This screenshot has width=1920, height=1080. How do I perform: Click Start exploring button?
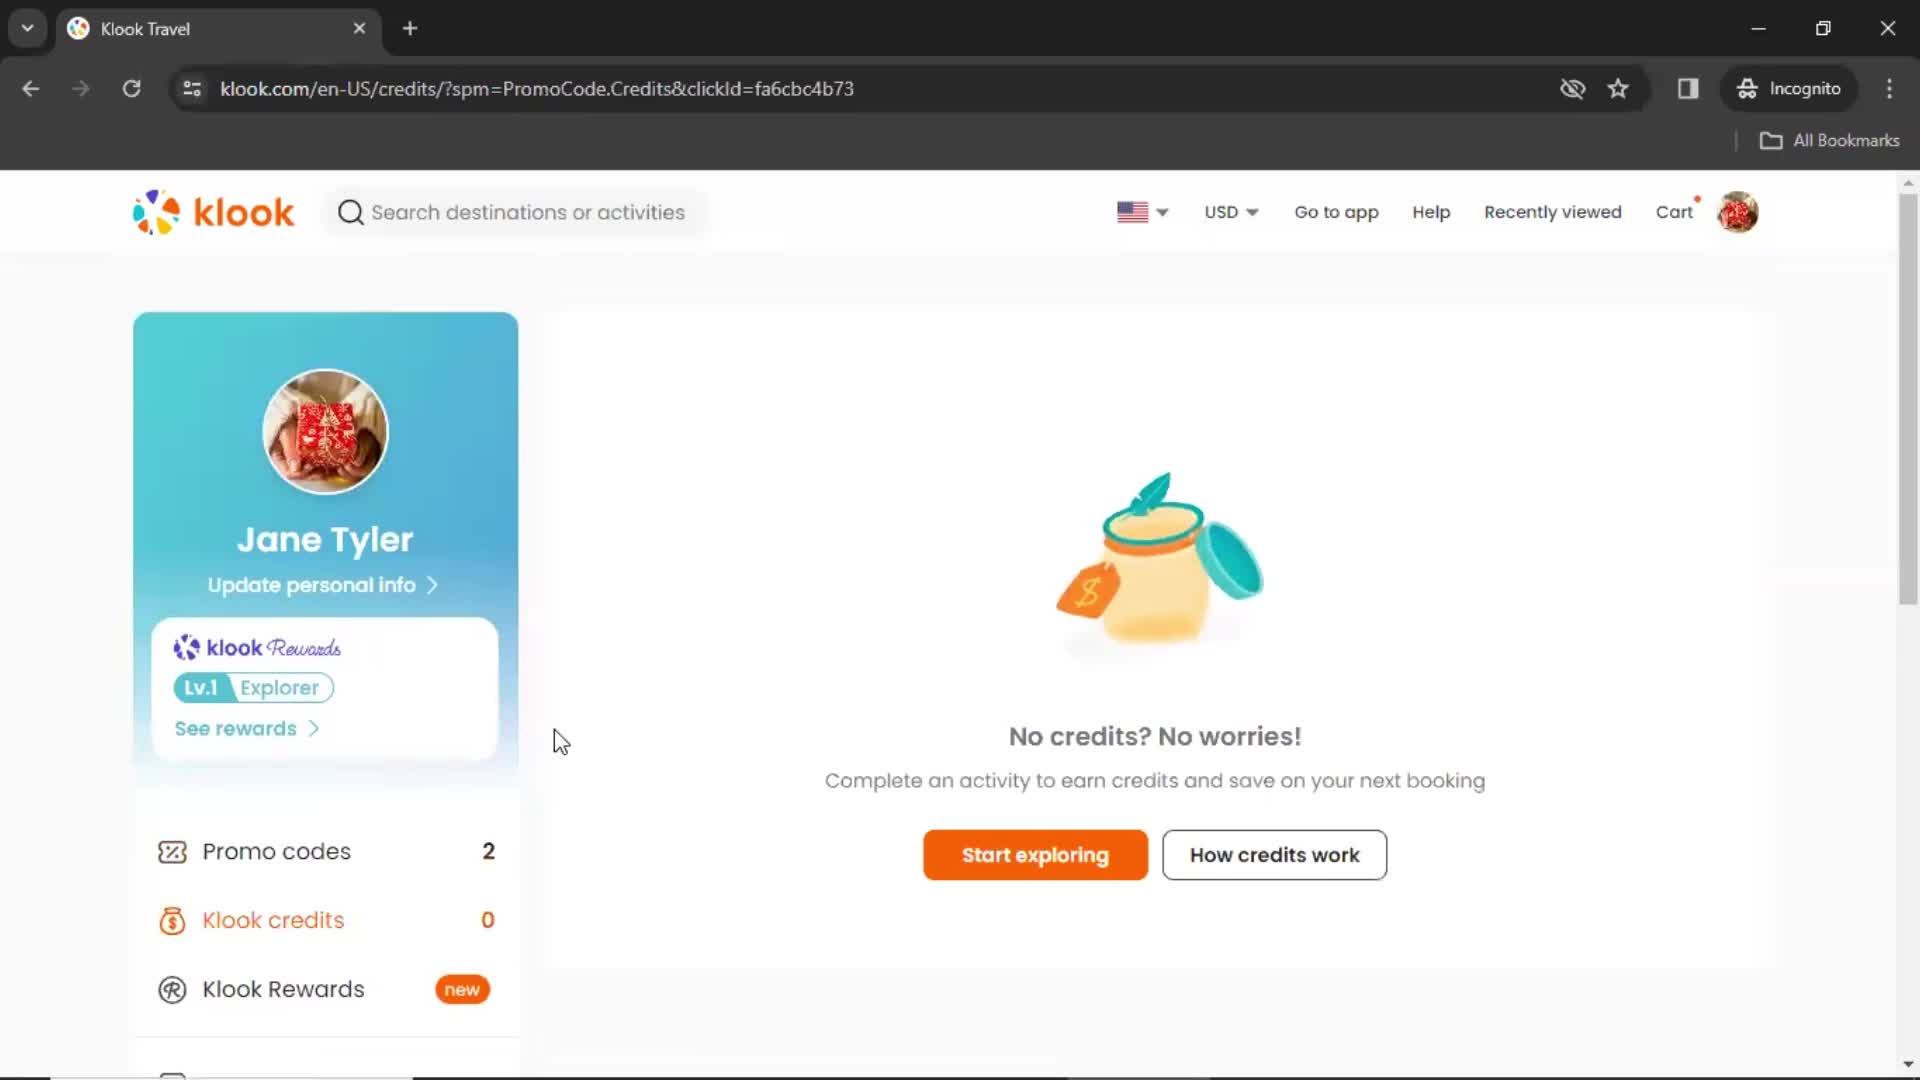point(1036,855)
